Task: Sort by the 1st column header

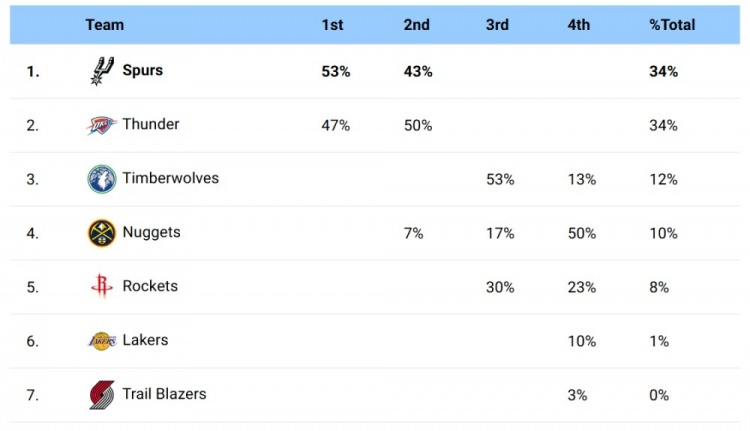Action: coord(332,25)
